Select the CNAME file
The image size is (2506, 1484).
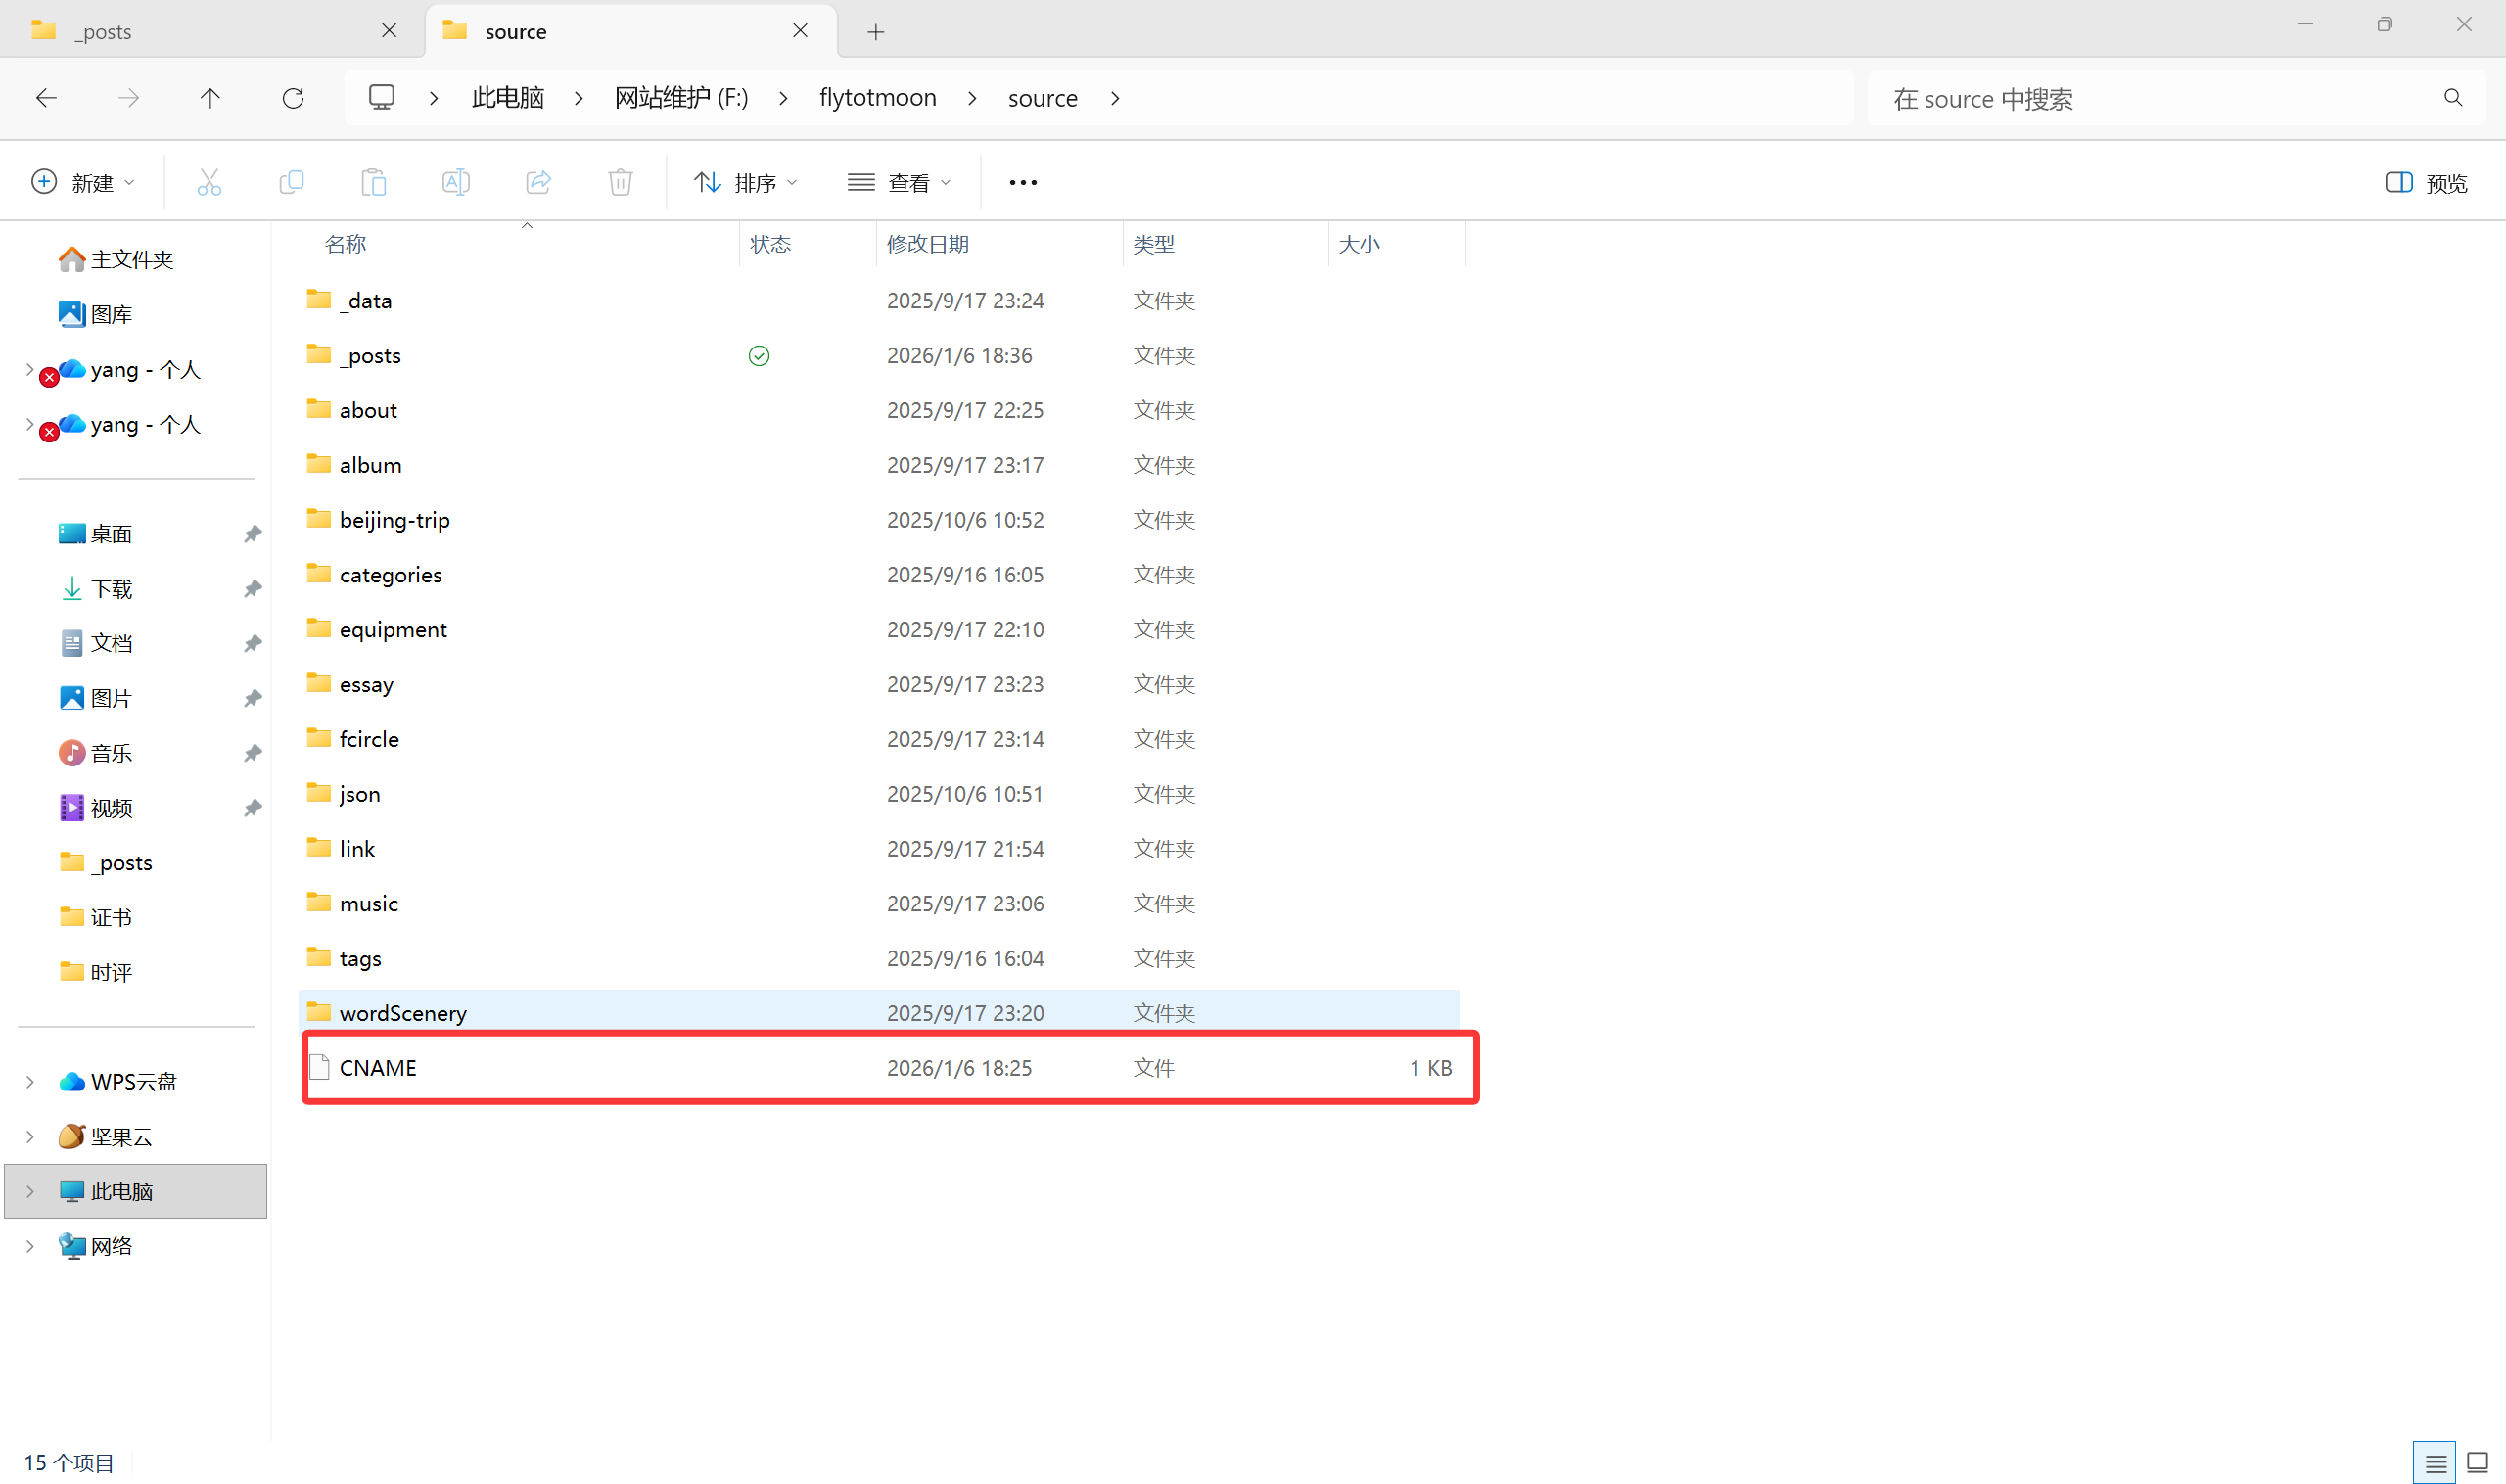[378, 1068]
